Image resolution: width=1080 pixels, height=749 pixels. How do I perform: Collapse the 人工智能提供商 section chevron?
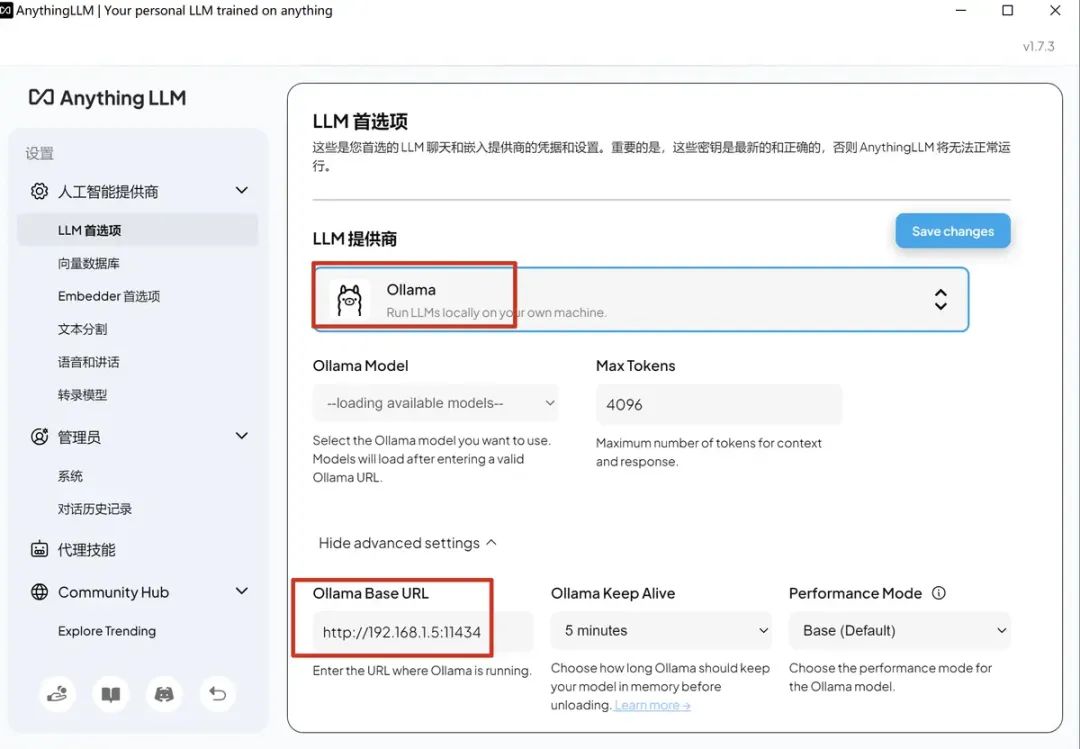click(x=242, y=190)
